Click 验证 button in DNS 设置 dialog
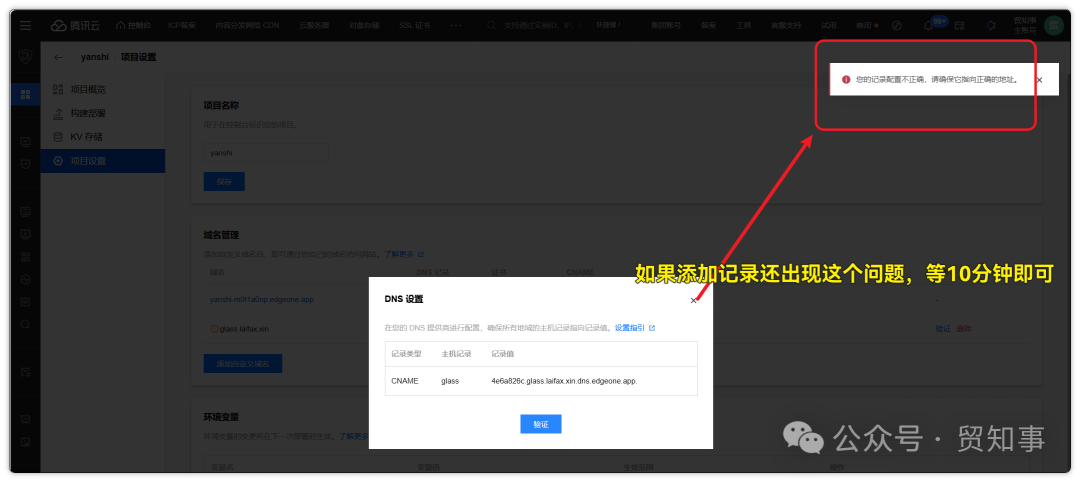The width and height of the screenshot is (1080, 482). 541,424
